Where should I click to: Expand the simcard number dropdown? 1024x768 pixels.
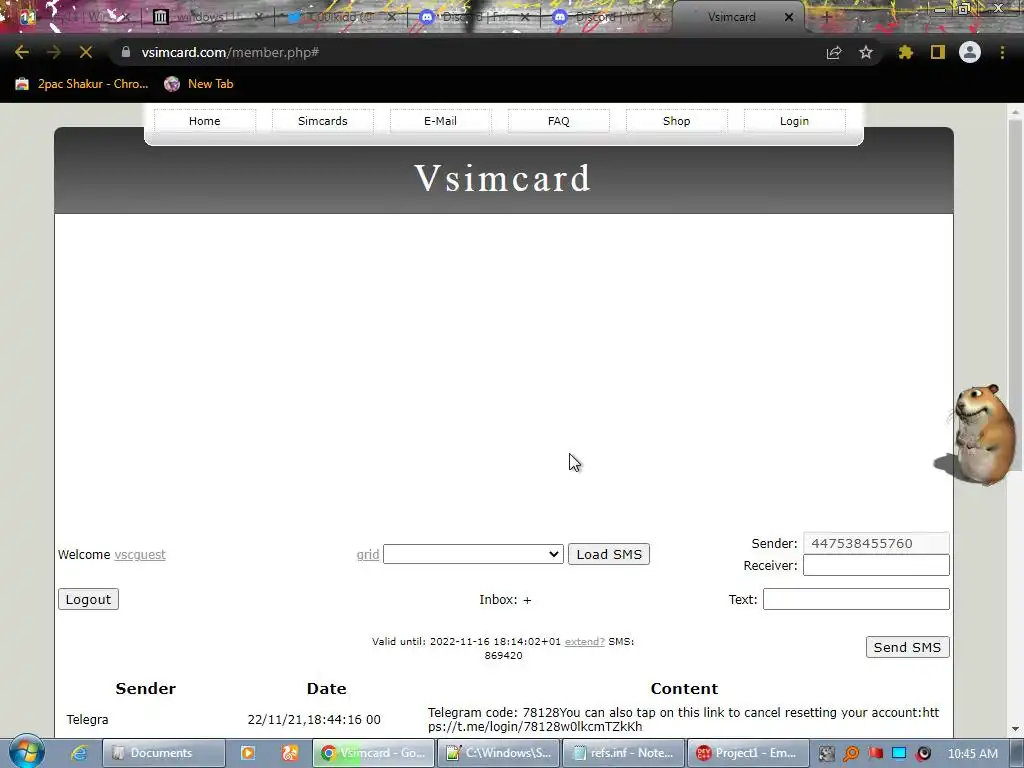[473, 554]
